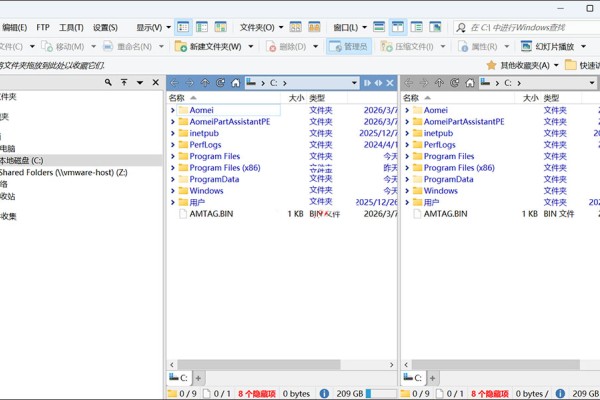600x400 pixels.
Task: Click the home icon in the right pane
Action: (x=470, y=83)
